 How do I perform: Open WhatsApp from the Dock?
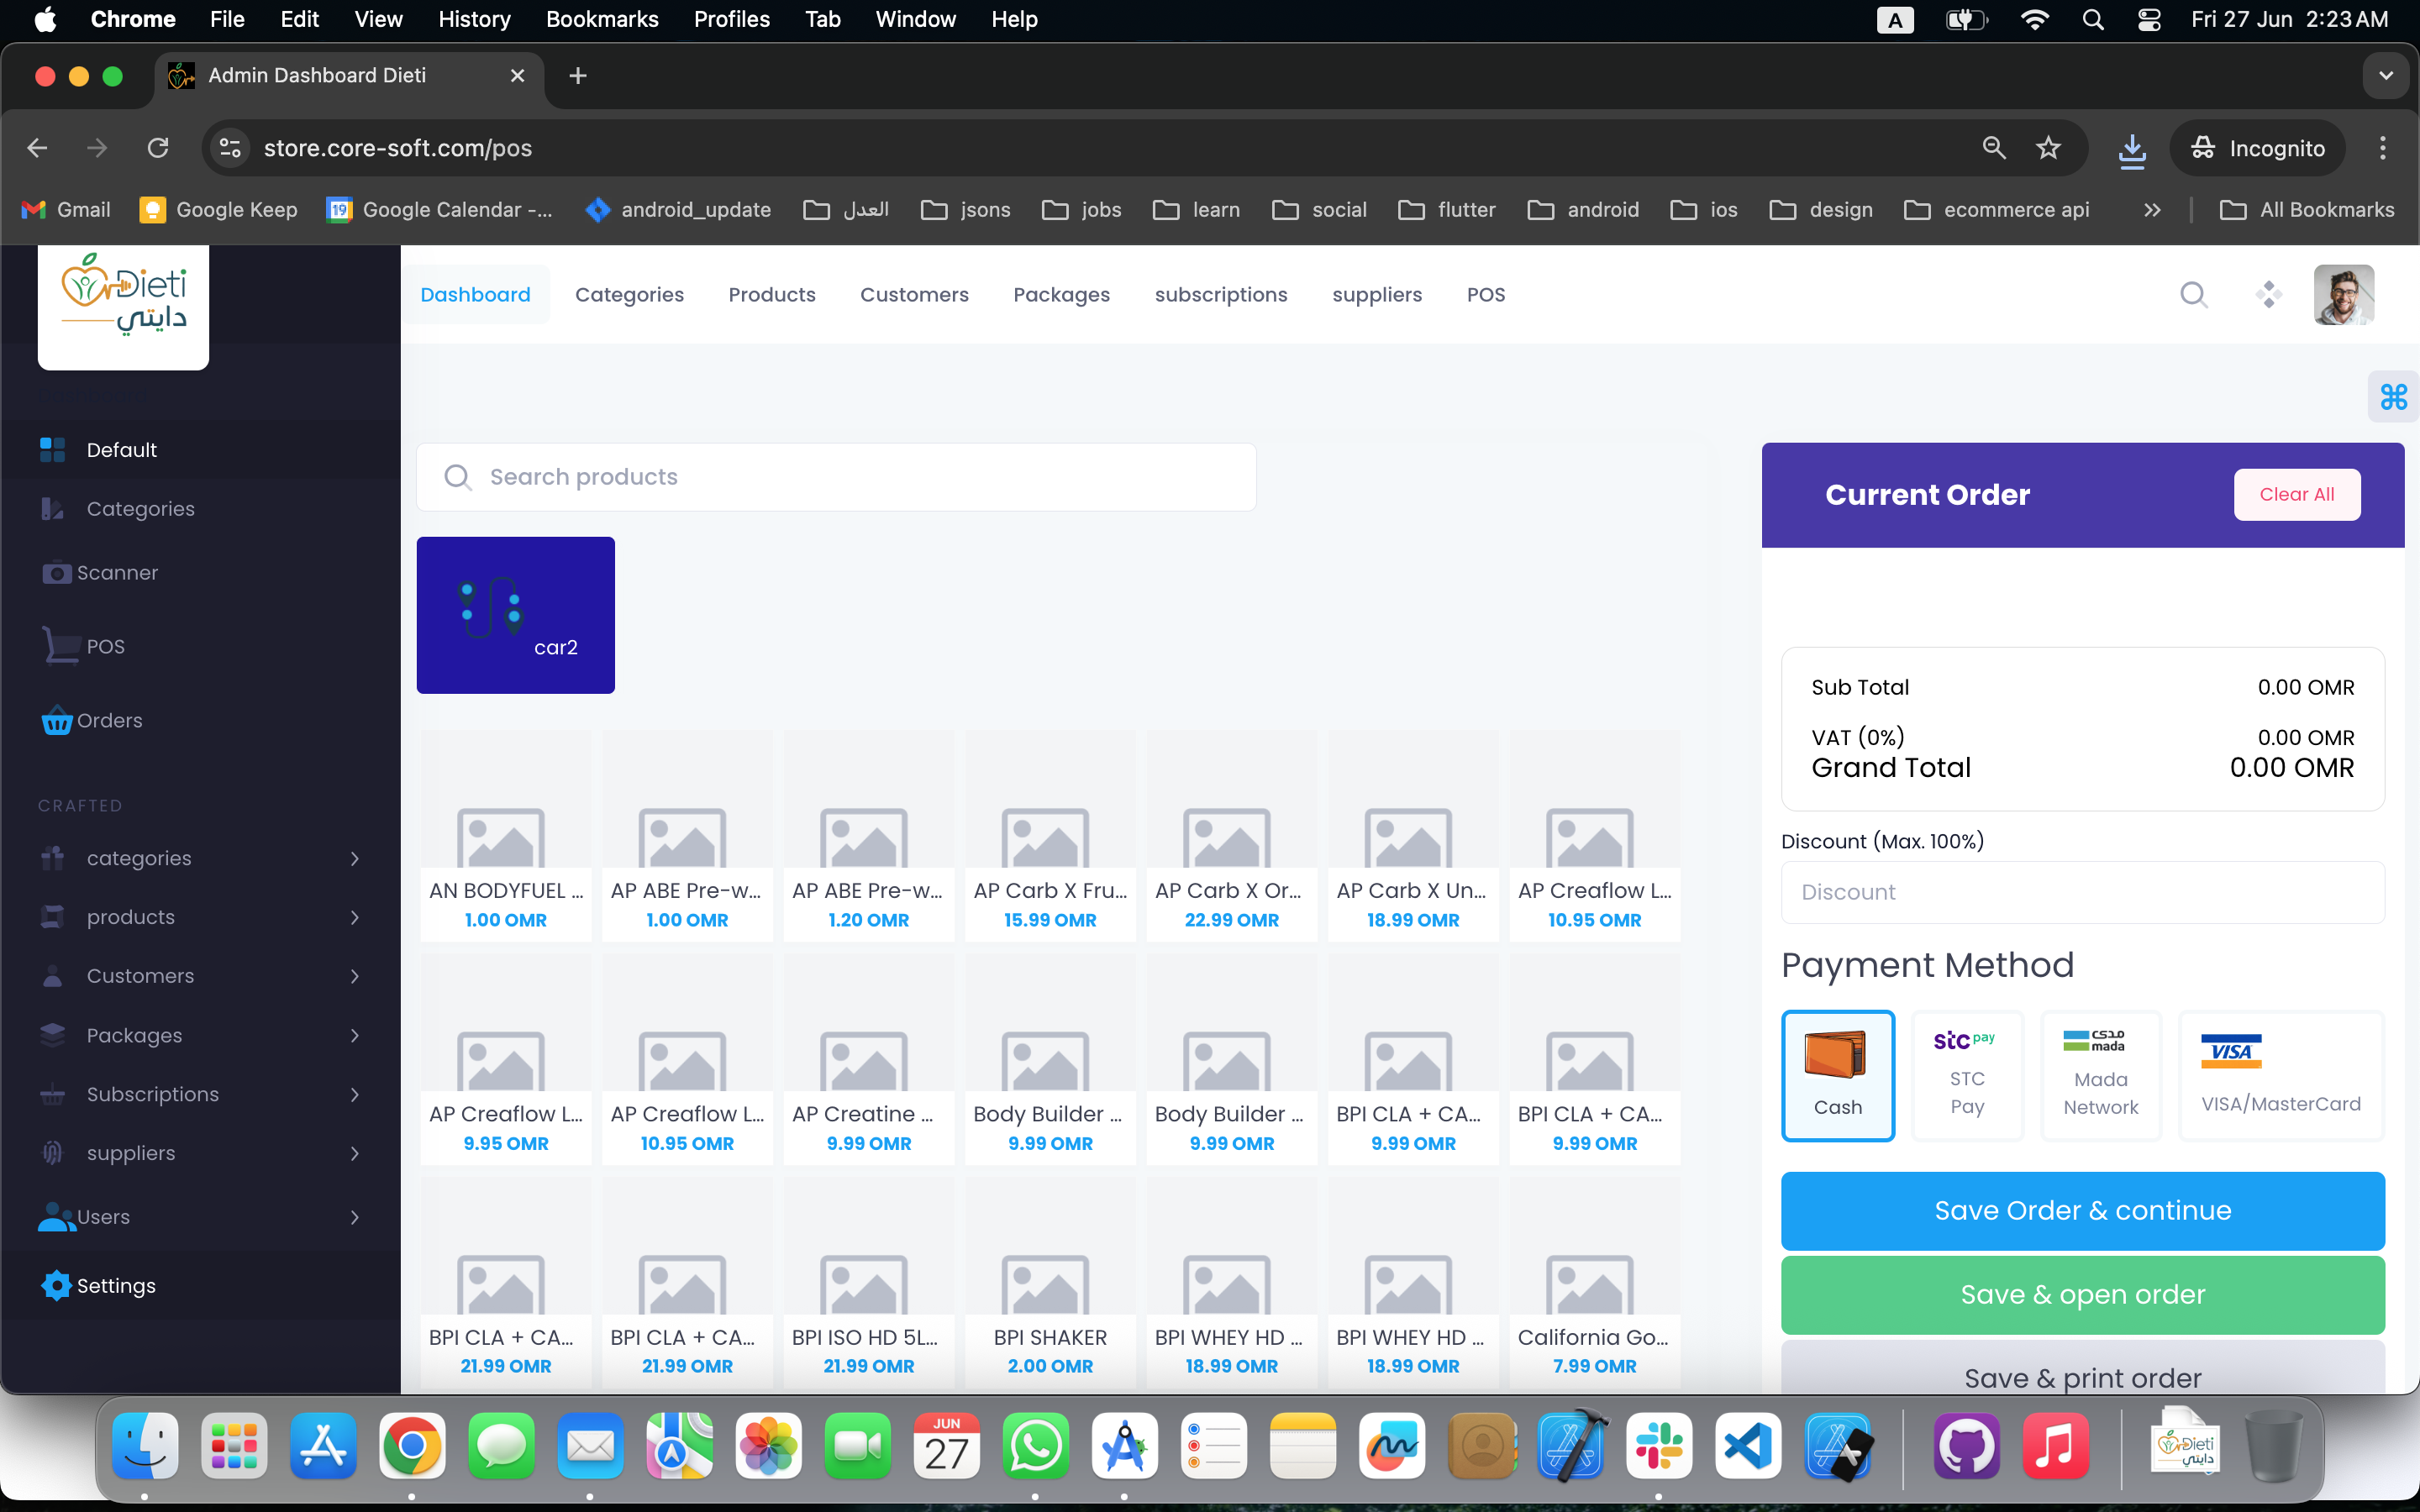tap(1035, 1446)
